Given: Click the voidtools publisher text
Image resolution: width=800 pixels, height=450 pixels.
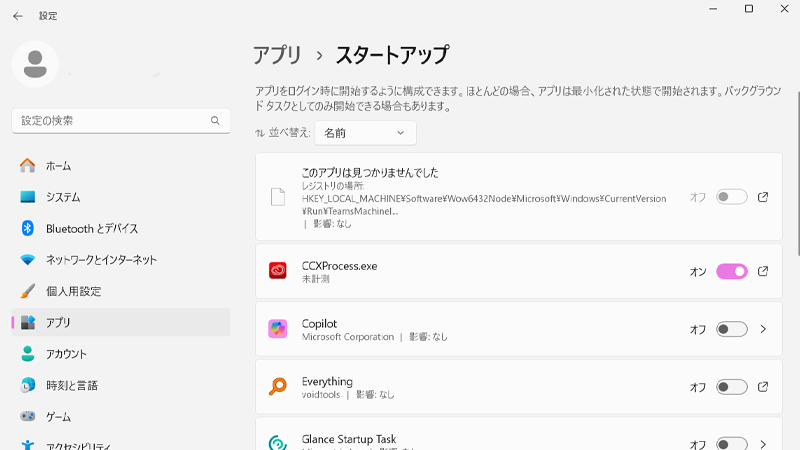Looking at the screenshot, I should (x=321, y=394).
